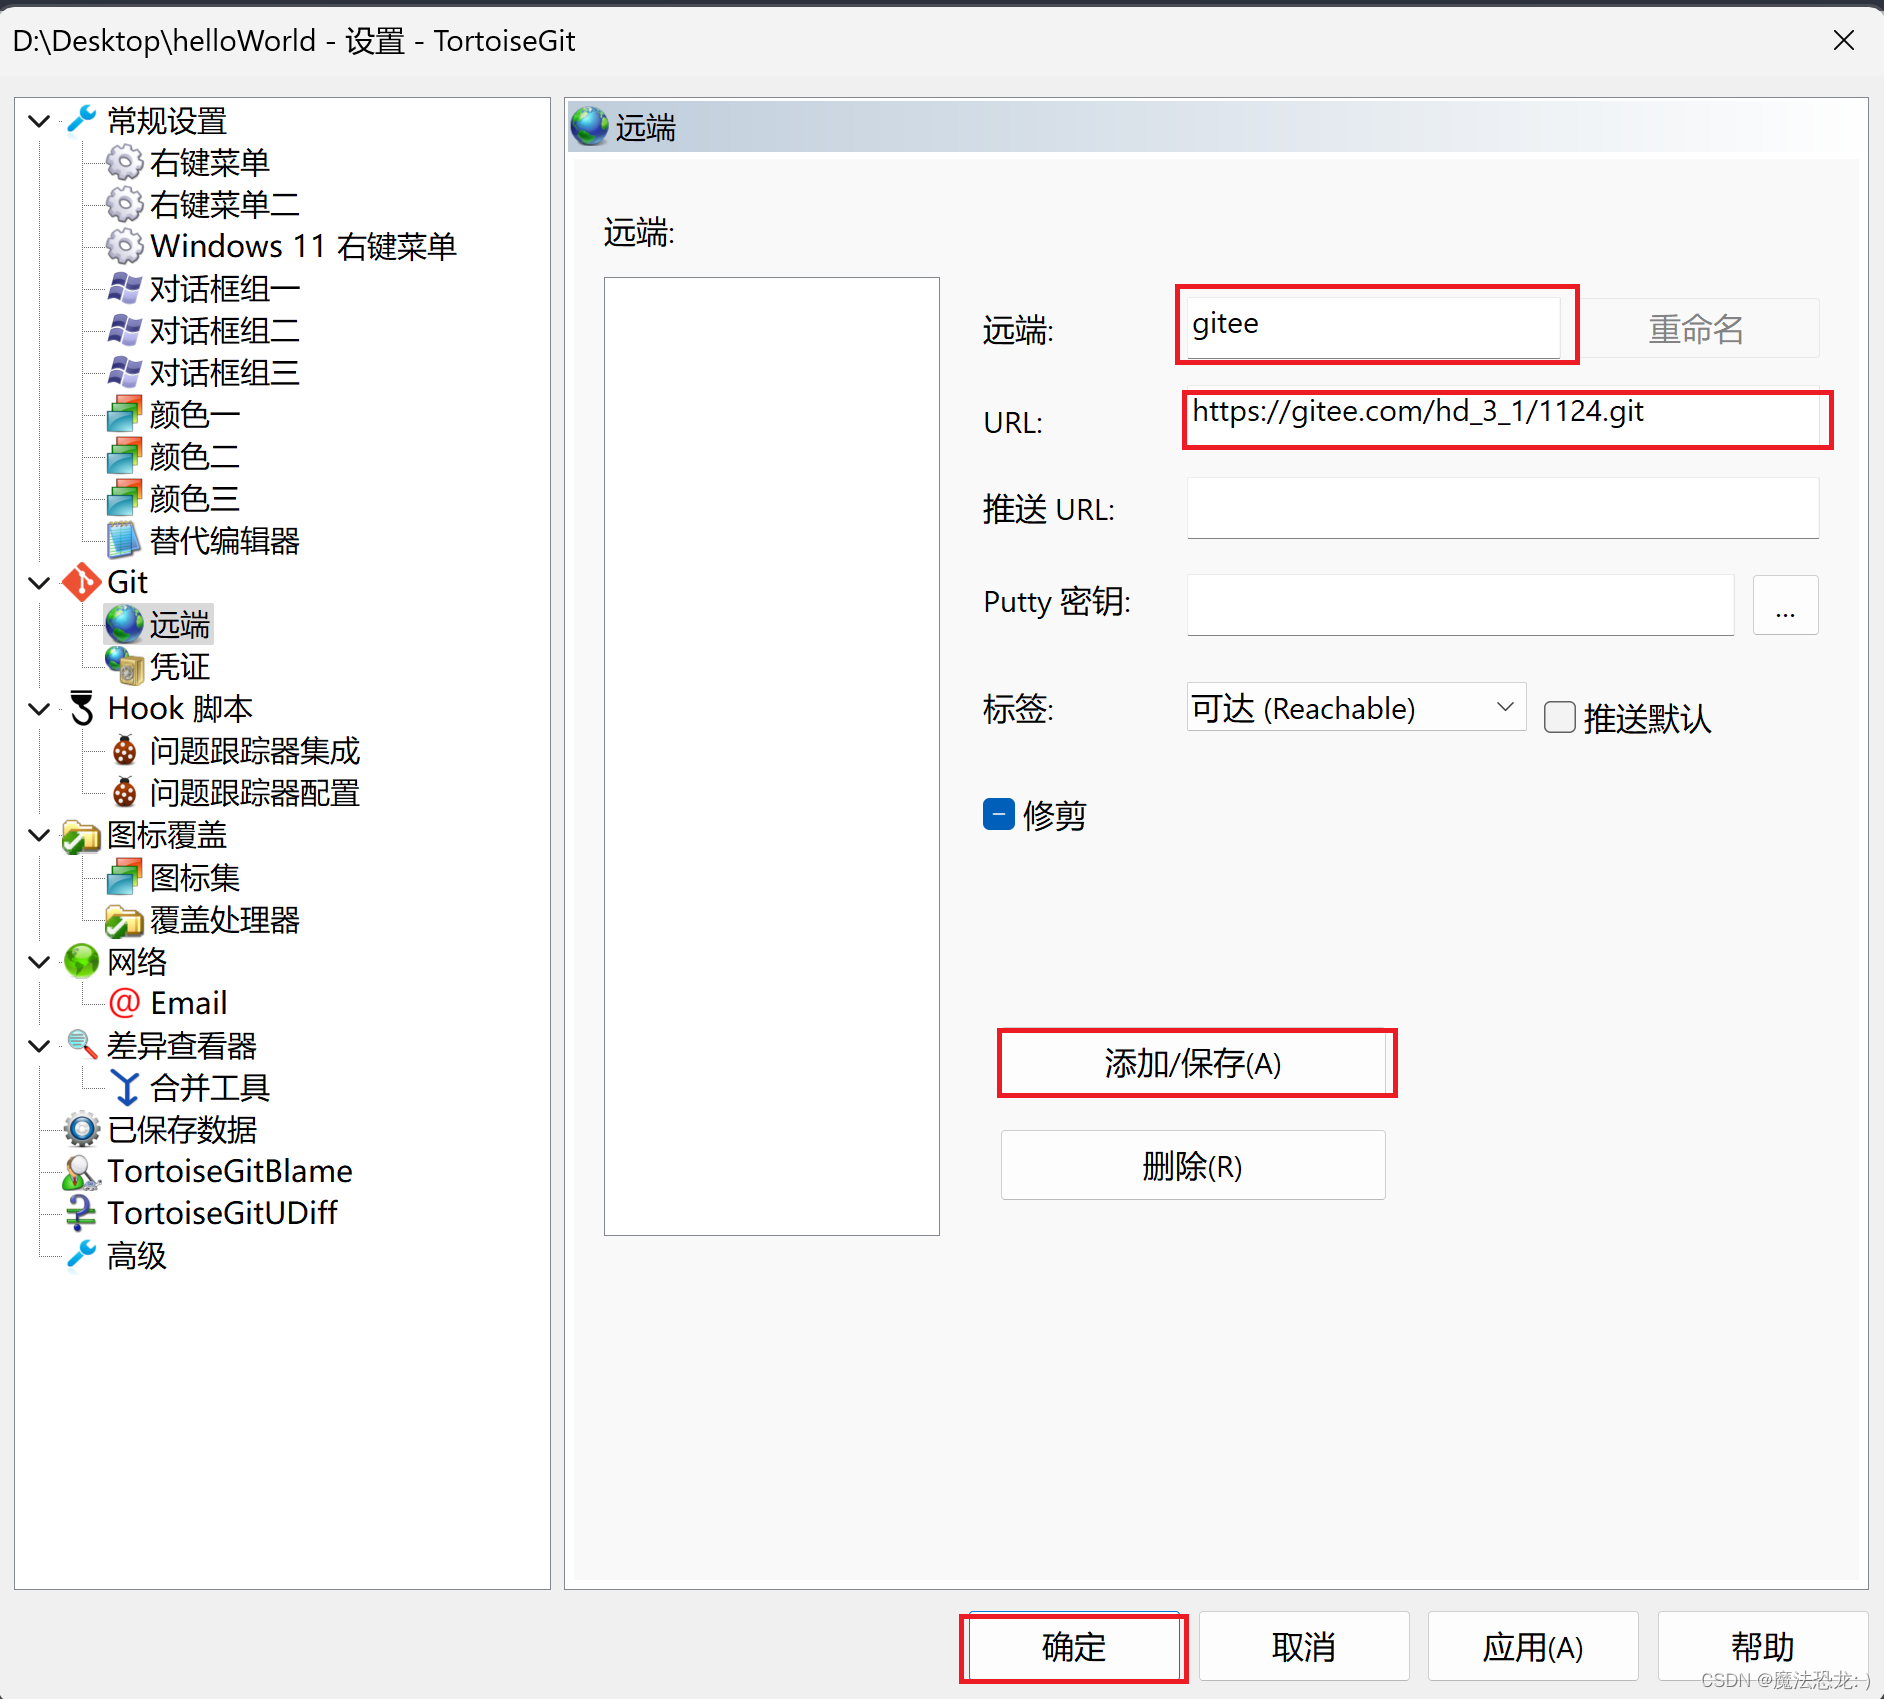This screenshot has width=1885, height=1700.
Task: Open 已保存数据 settings page
Action: coord(182,1129)
